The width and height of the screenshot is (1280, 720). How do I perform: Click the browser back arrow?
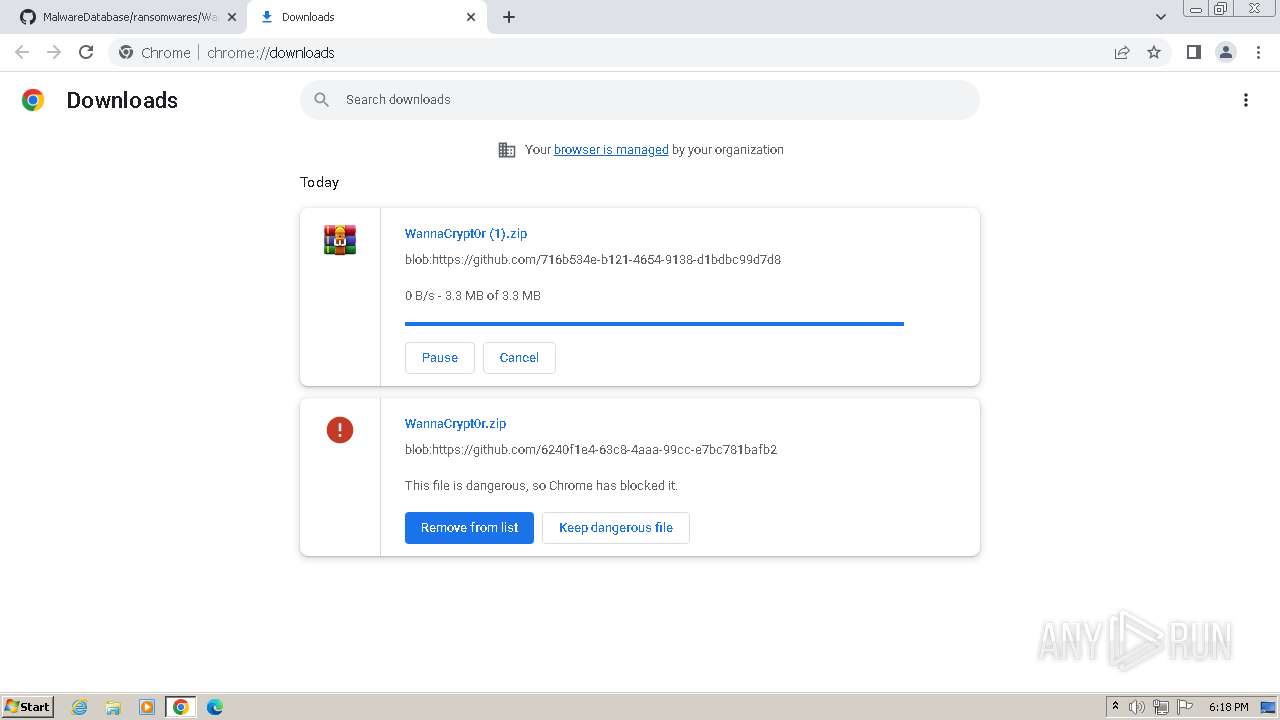(22, 52)
